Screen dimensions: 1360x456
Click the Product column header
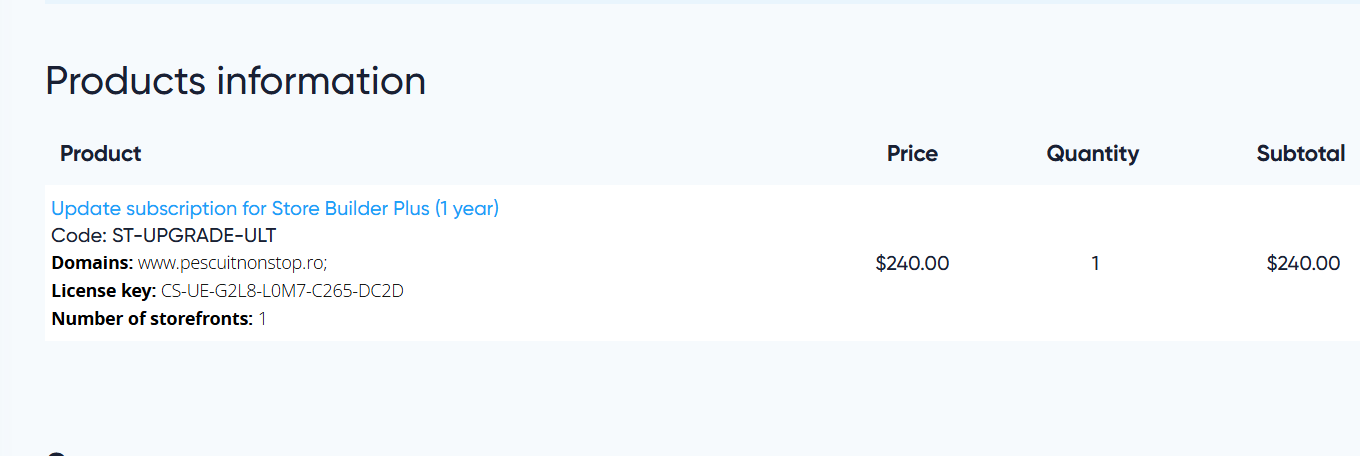pyautogui.click(x=101, y=154)
